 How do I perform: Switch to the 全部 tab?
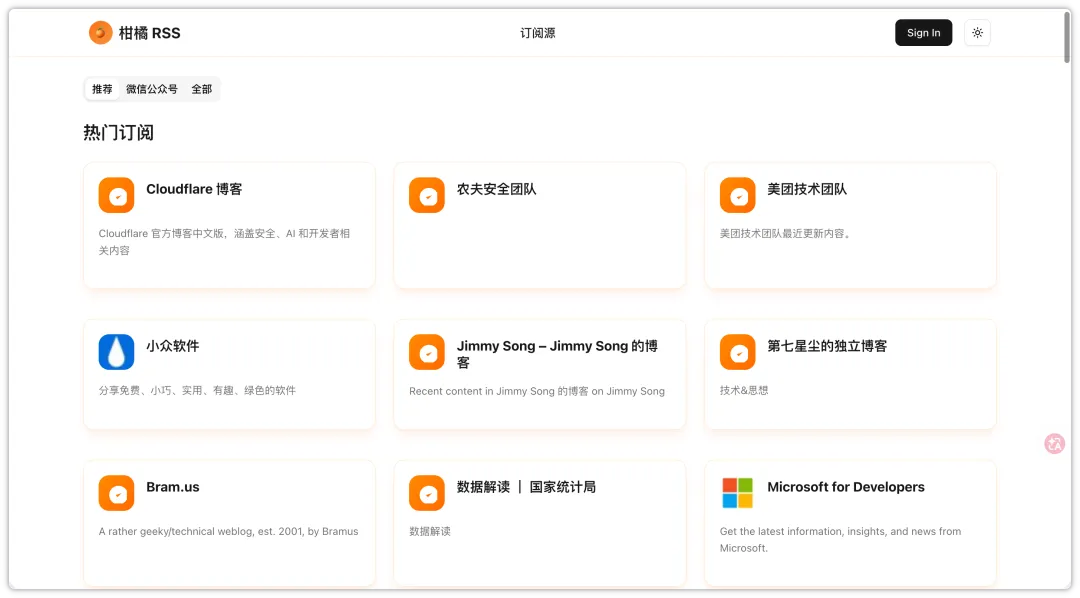(x=202, y=89)
